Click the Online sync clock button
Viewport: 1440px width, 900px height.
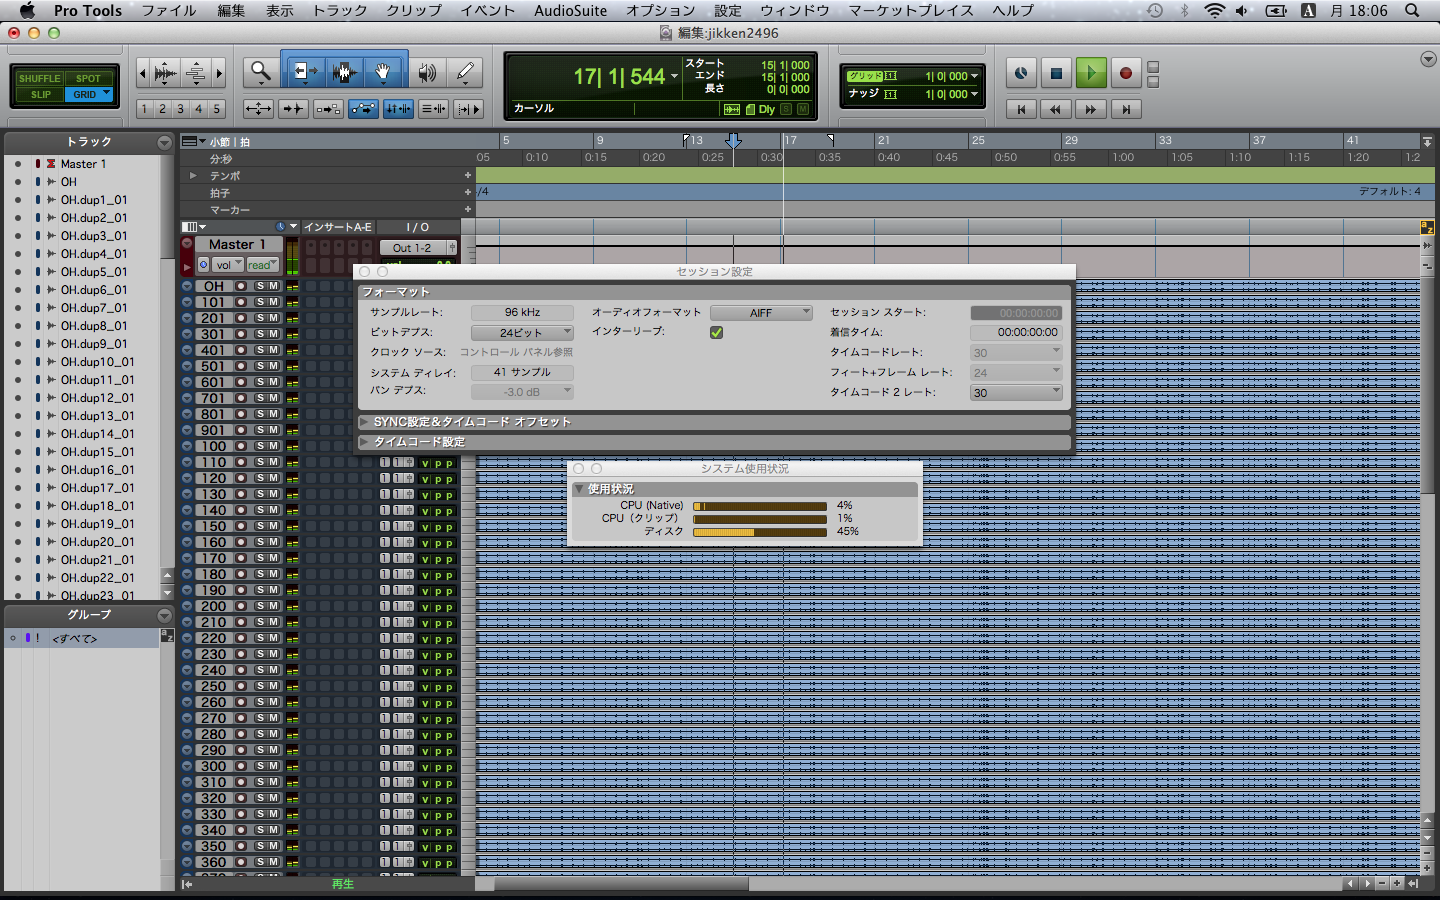1021,73
